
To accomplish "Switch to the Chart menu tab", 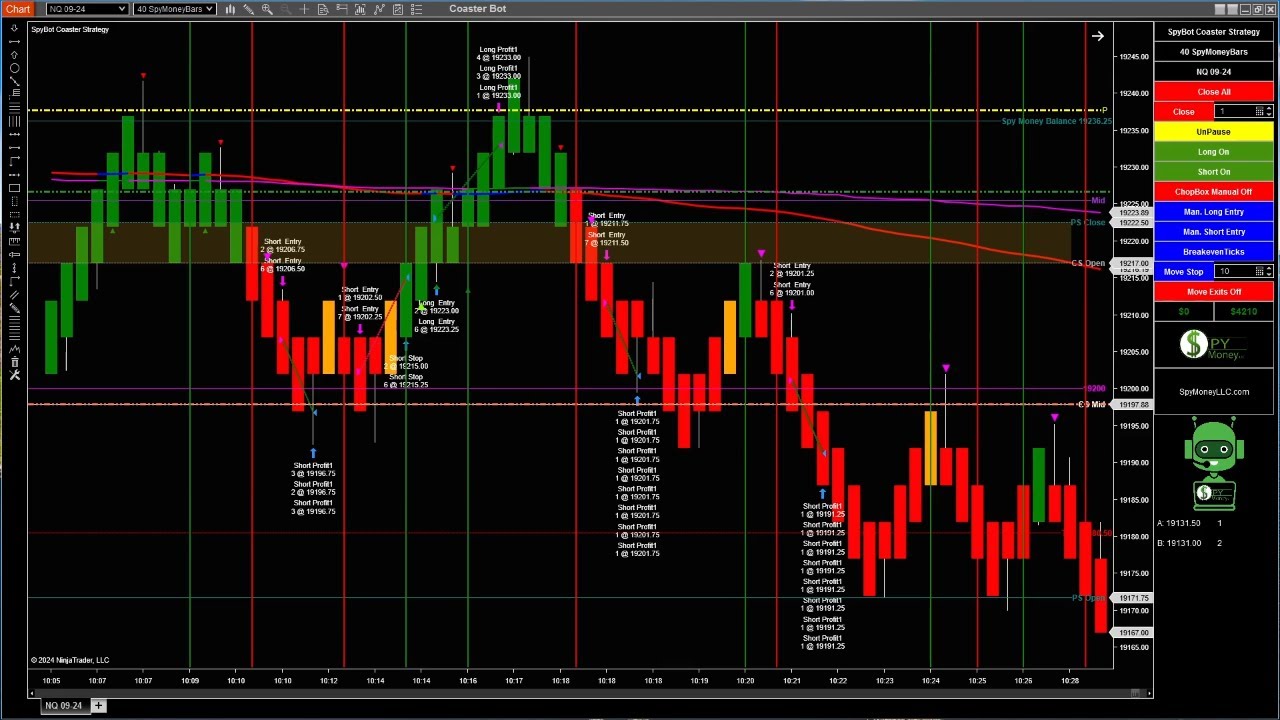I will 18,9.
